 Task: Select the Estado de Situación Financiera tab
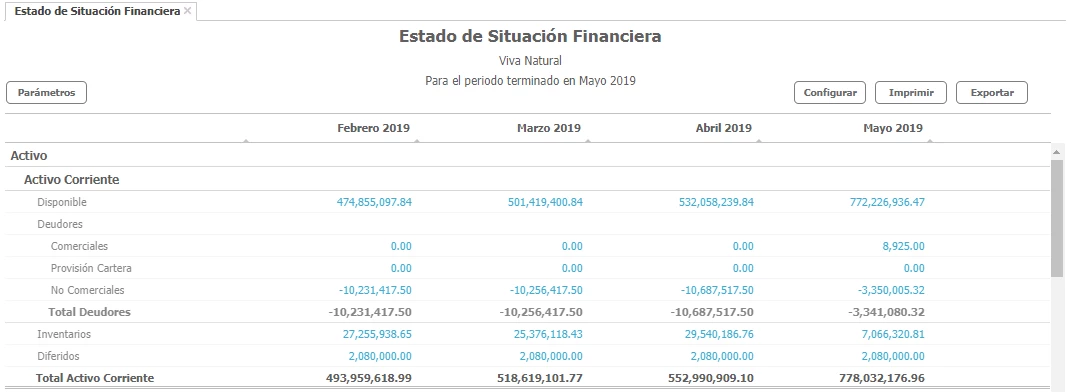point(97,11)
